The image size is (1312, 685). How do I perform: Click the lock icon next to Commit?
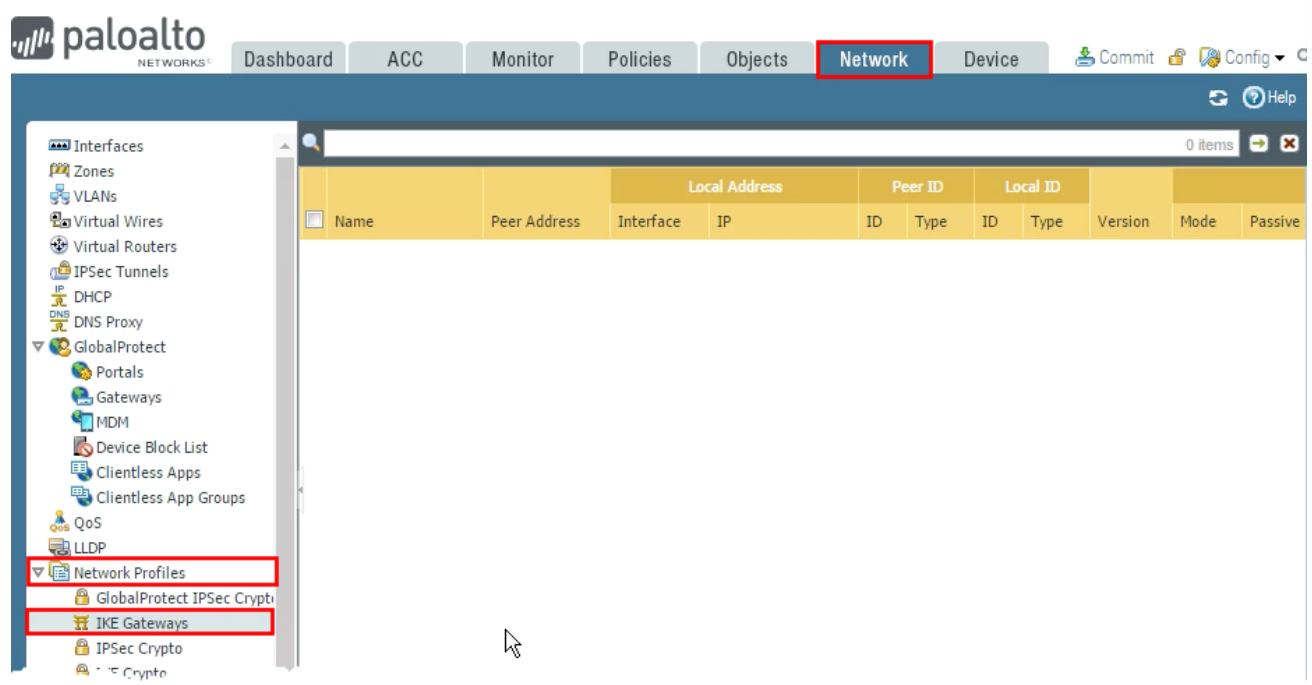click(1177, 58)
